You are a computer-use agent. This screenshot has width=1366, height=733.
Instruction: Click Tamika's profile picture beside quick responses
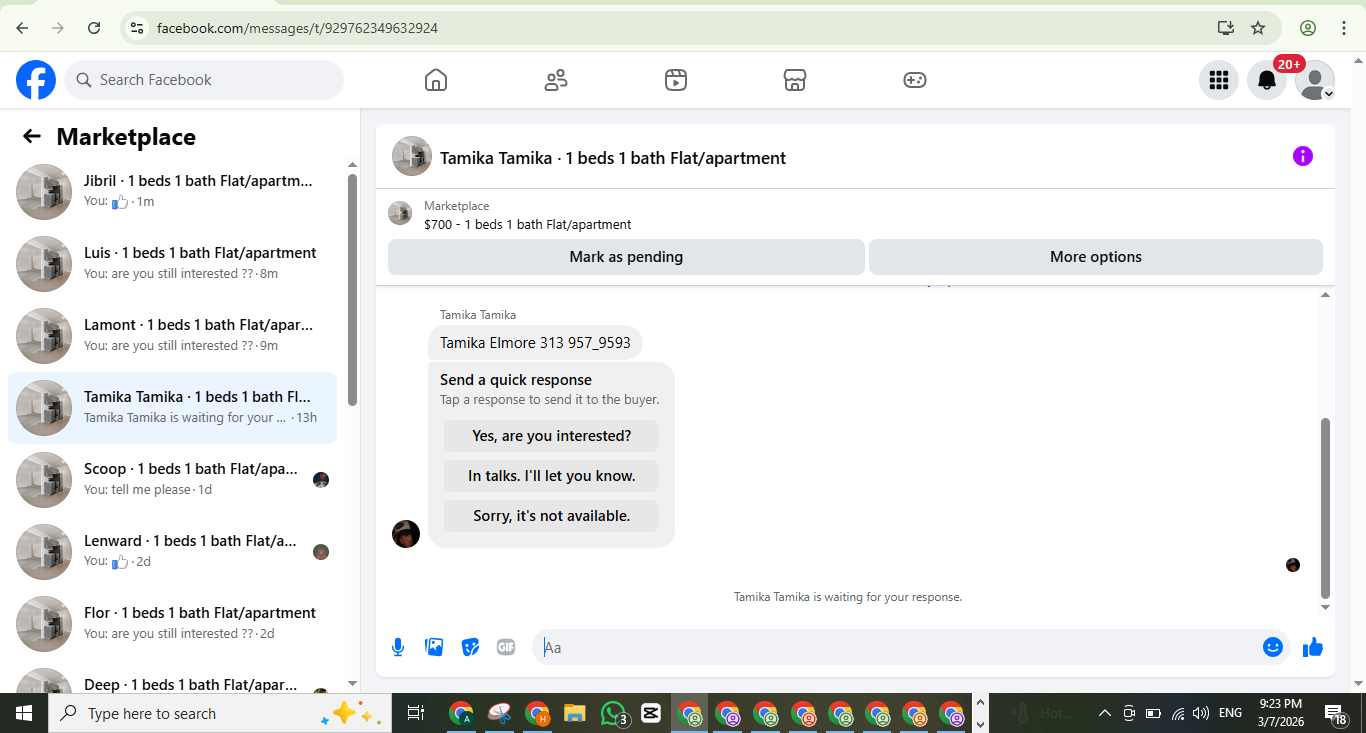[x=406, y=534]
